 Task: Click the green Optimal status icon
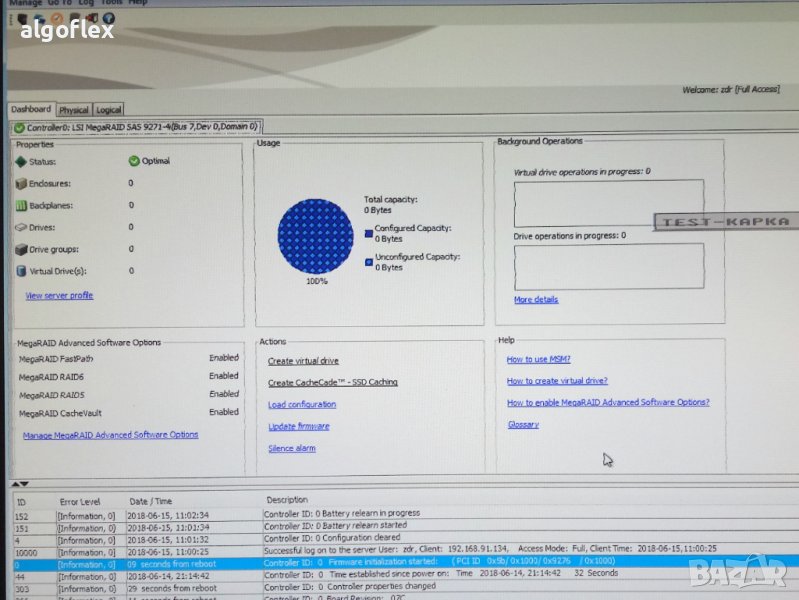click(x=134, y=161)
